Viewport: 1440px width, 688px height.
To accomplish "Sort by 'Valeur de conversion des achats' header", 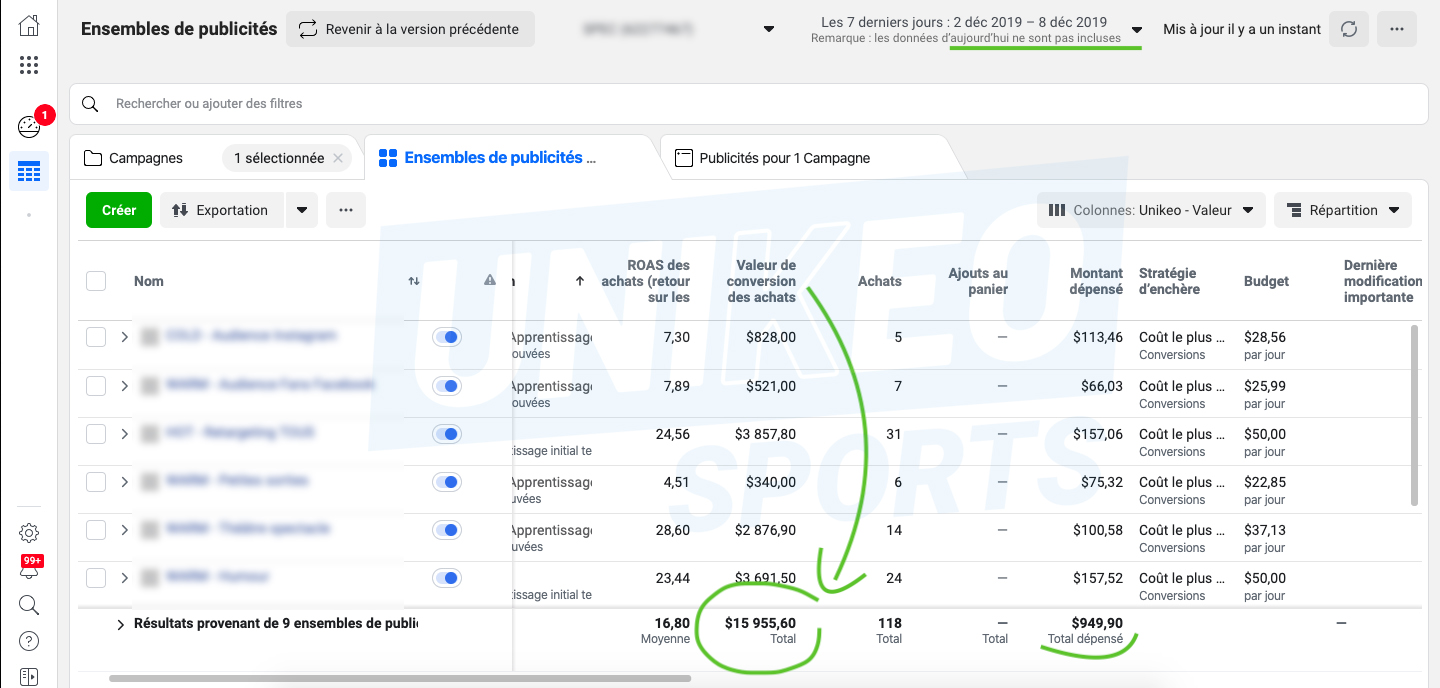I will tap(761, 281).
